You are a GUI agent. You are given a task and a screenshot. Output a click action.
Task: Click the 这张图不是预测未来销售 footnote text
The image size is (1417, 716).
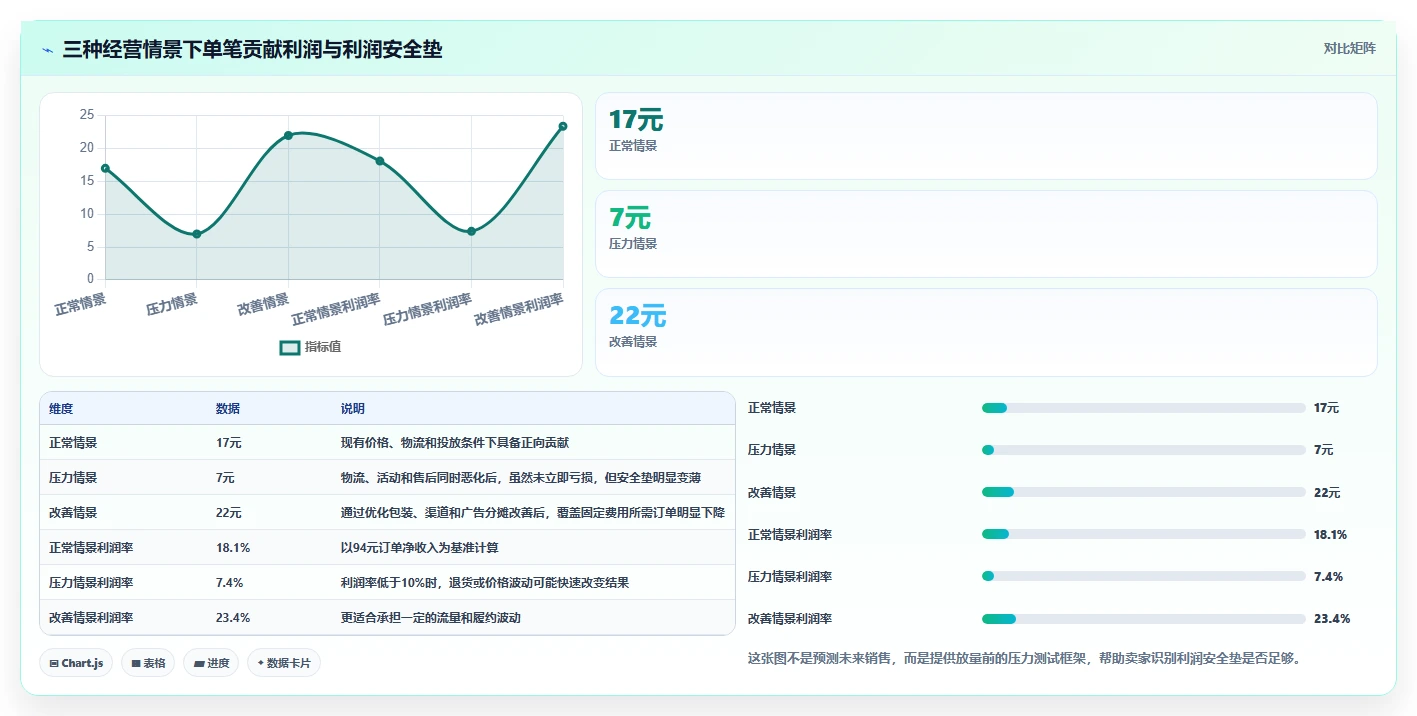coord(1025,658)
